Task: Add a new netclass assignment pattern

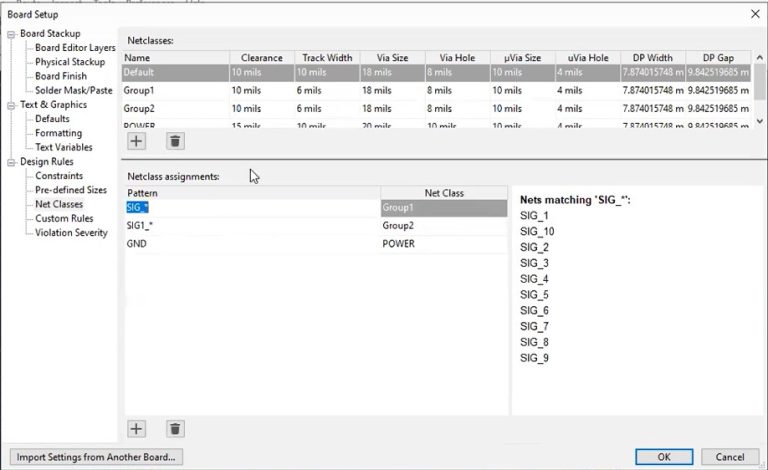Action: click(137, 428)
